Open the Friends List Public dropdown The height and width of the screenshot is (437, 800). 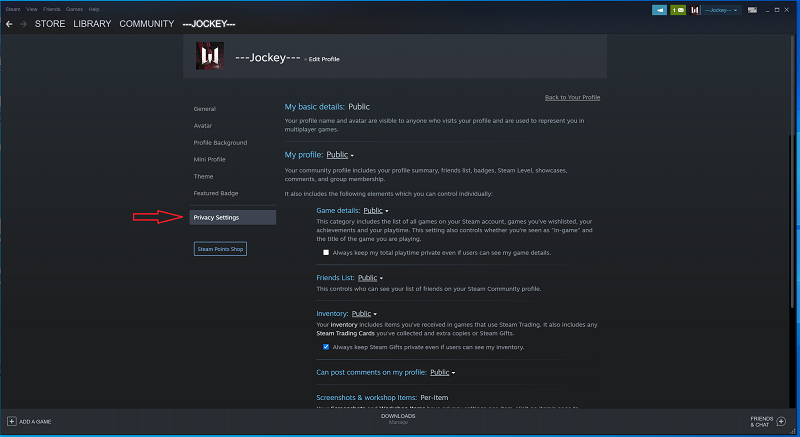tap(370, 278)
